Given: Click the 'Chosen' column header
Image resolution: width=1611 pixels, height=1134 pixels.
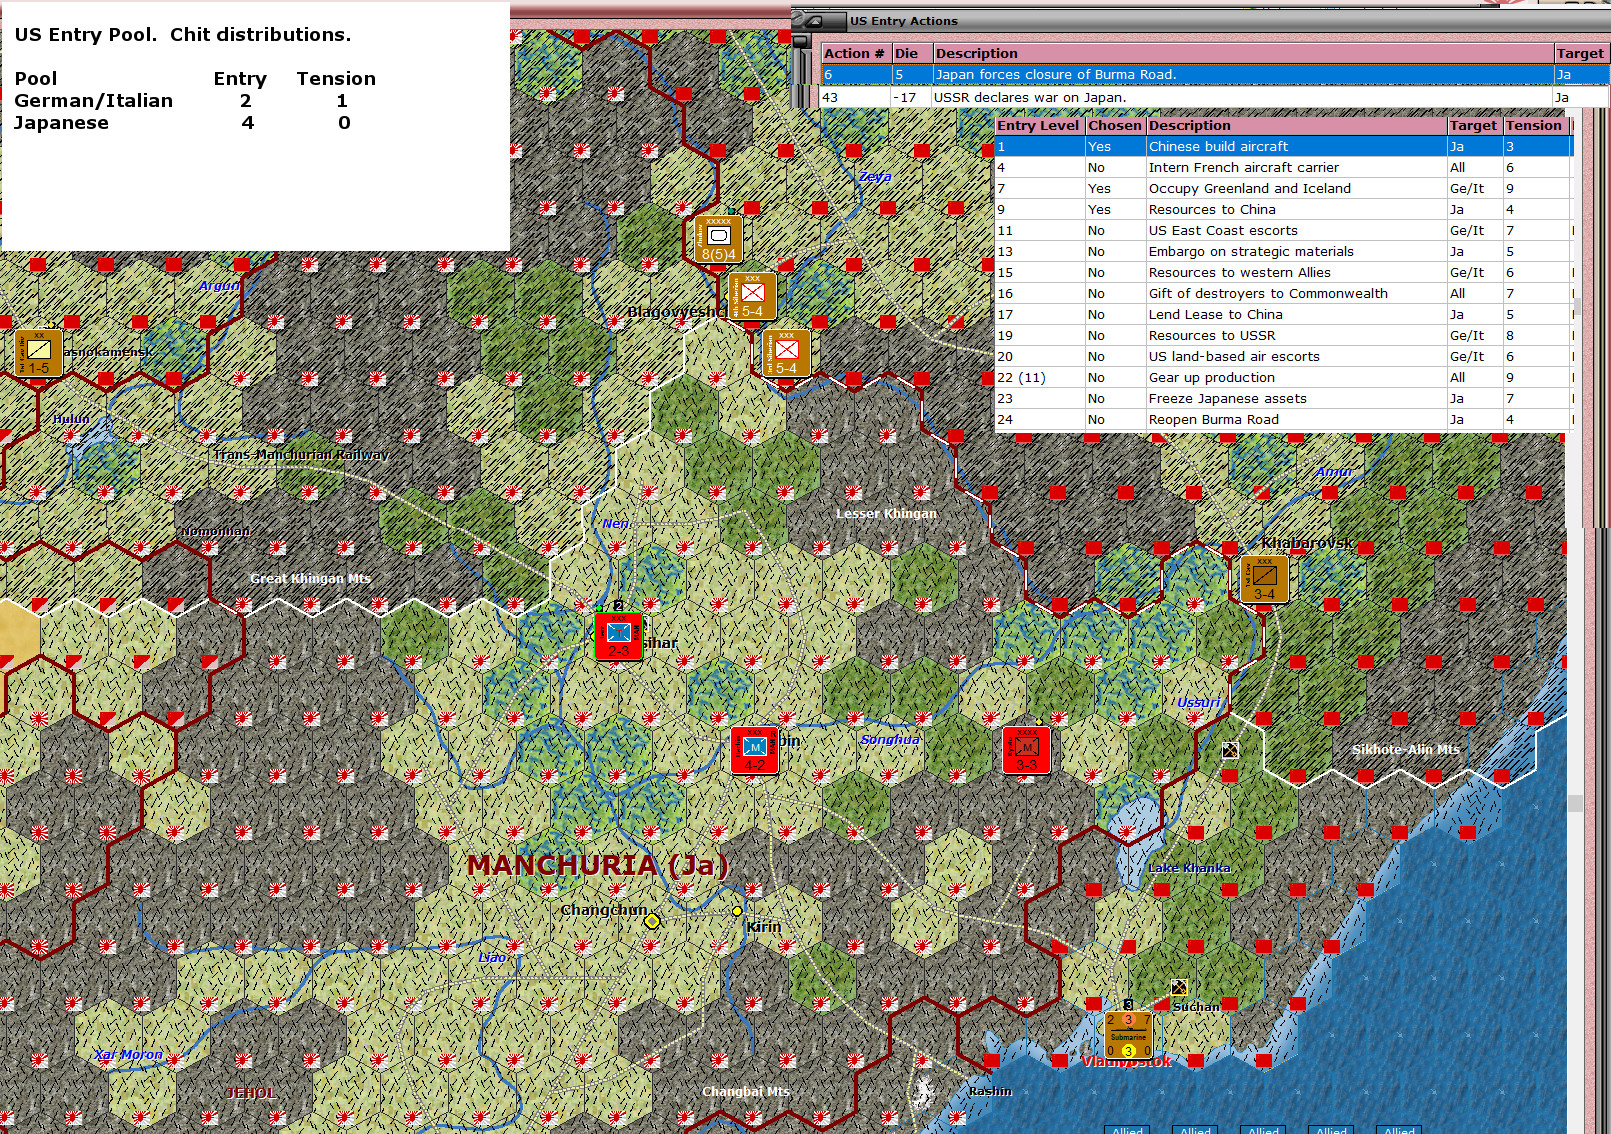Looking at the screenshot, I should click(1115, 125).
